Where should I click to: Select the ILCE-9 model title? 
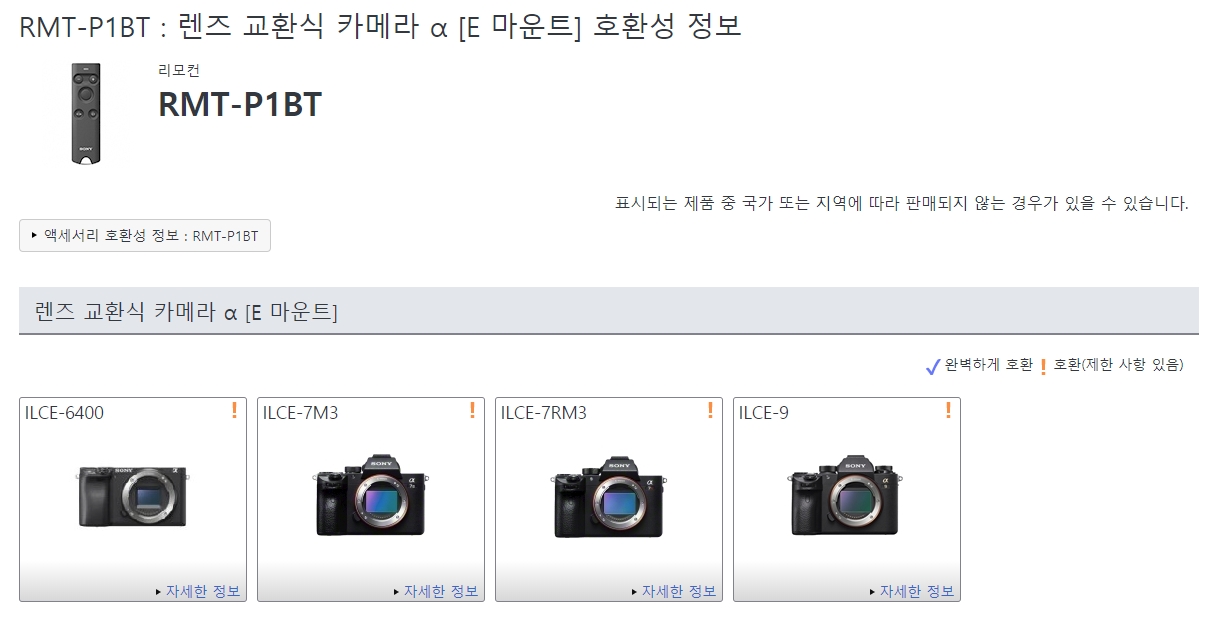(x=763, y=412)
